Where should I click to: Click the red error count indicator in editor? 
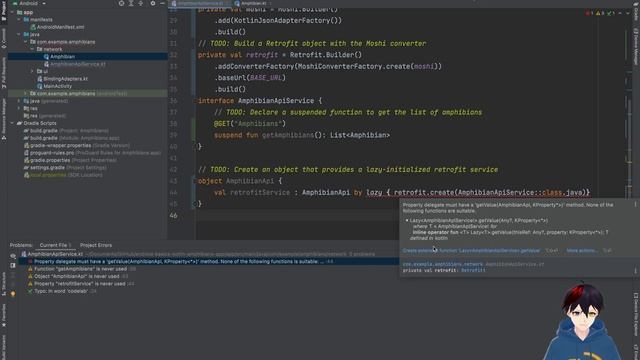[589, 13]
